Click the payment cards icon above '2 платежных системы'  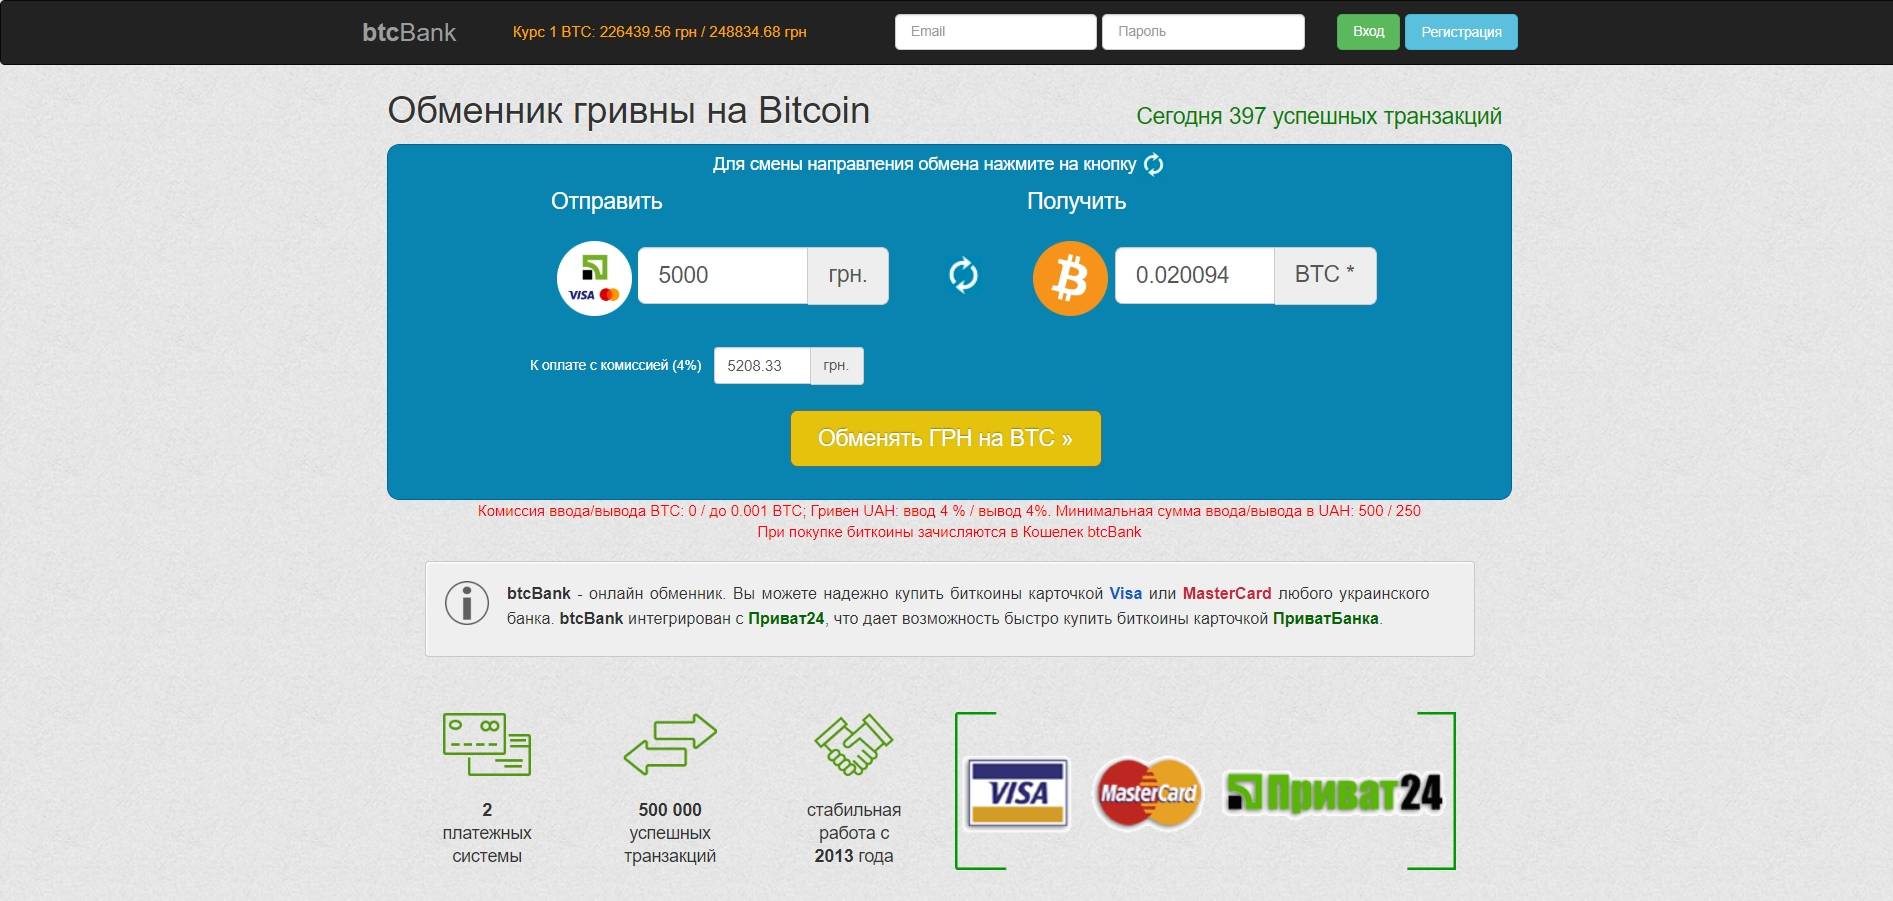[487, 744]
